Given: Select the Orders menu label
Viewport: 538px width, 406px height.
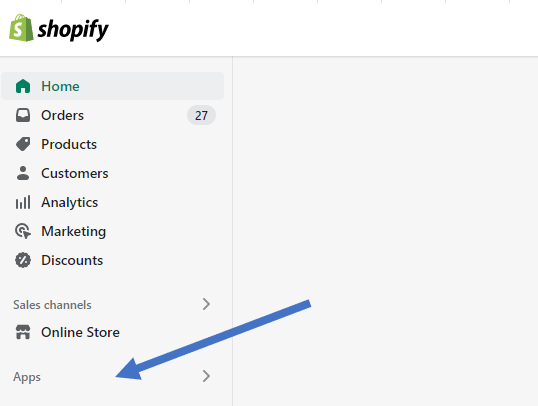Looking at the screenshot, I should click(62, 115).
